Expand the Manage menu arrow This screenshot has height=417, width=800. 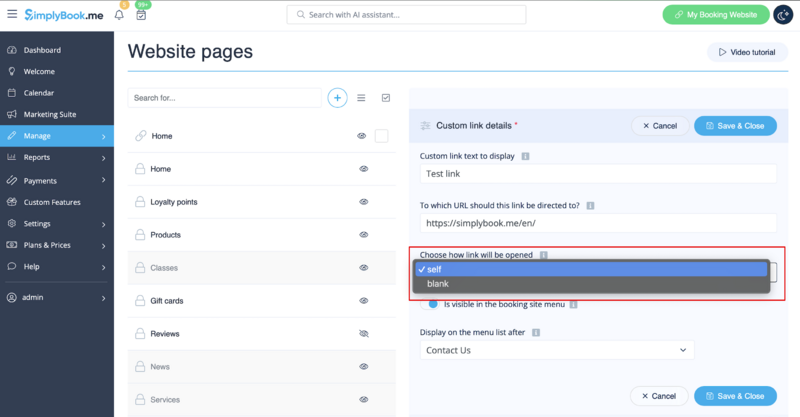[x=104, y=136]
